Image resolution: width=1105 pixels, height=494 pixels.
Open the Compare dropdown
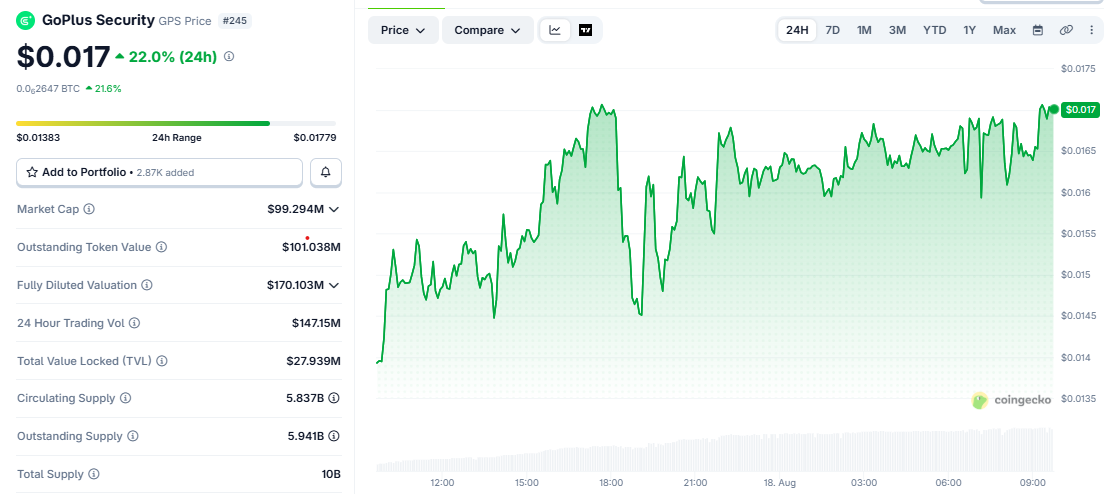[x=488, y=30]
